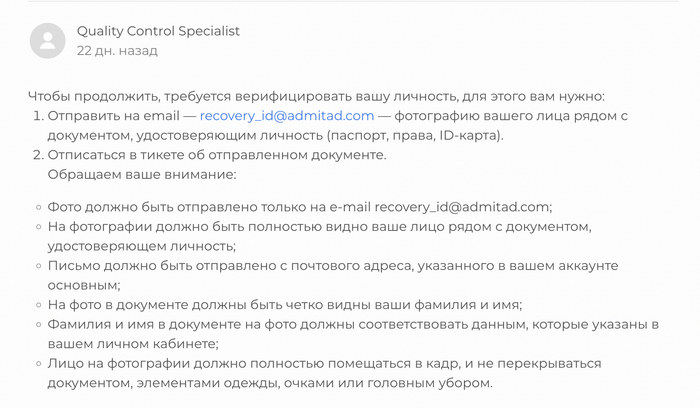Click the gray user avatar icon

tap(48, 41)
